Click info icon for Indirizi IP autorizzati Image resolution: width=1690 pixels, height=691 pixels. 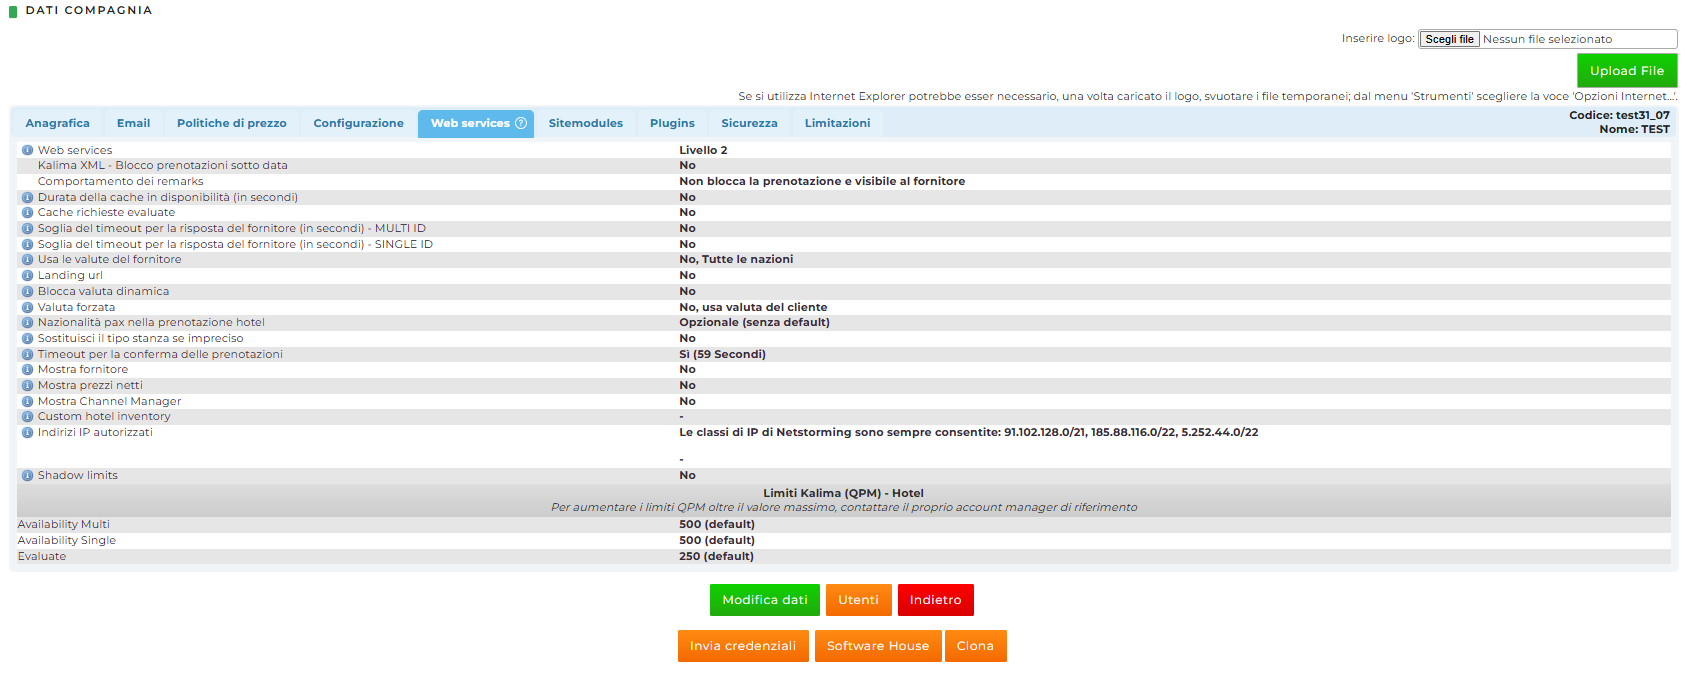click(27, 432)
